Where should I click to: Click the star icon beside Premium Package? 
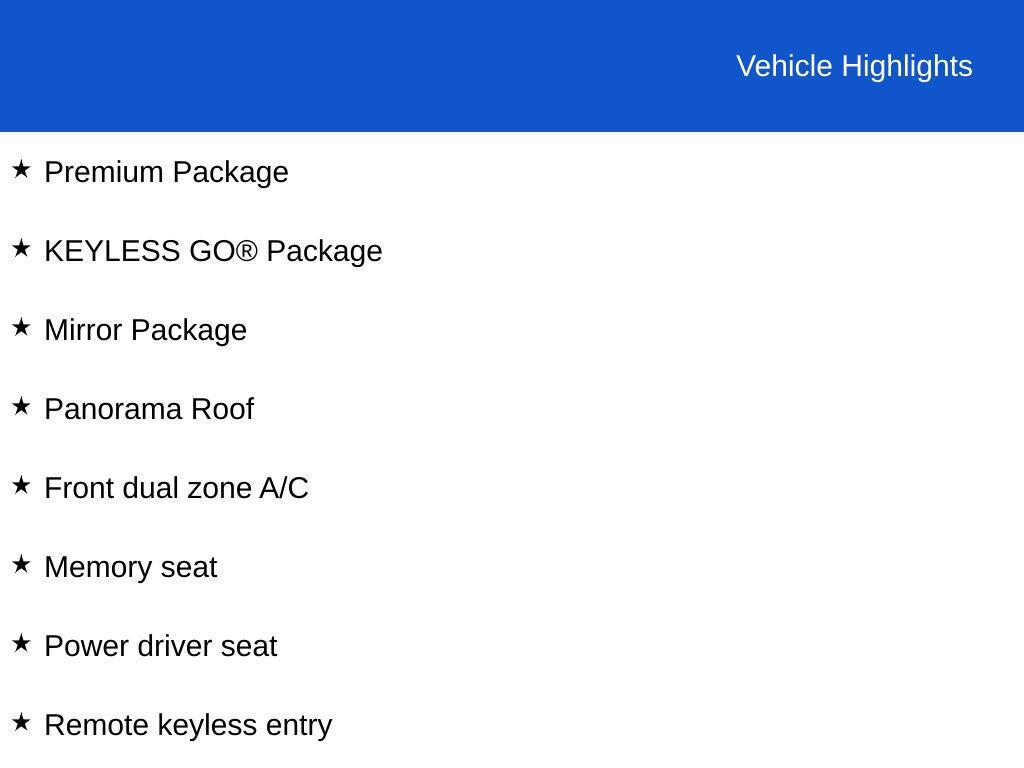click(x=21, y=169)
